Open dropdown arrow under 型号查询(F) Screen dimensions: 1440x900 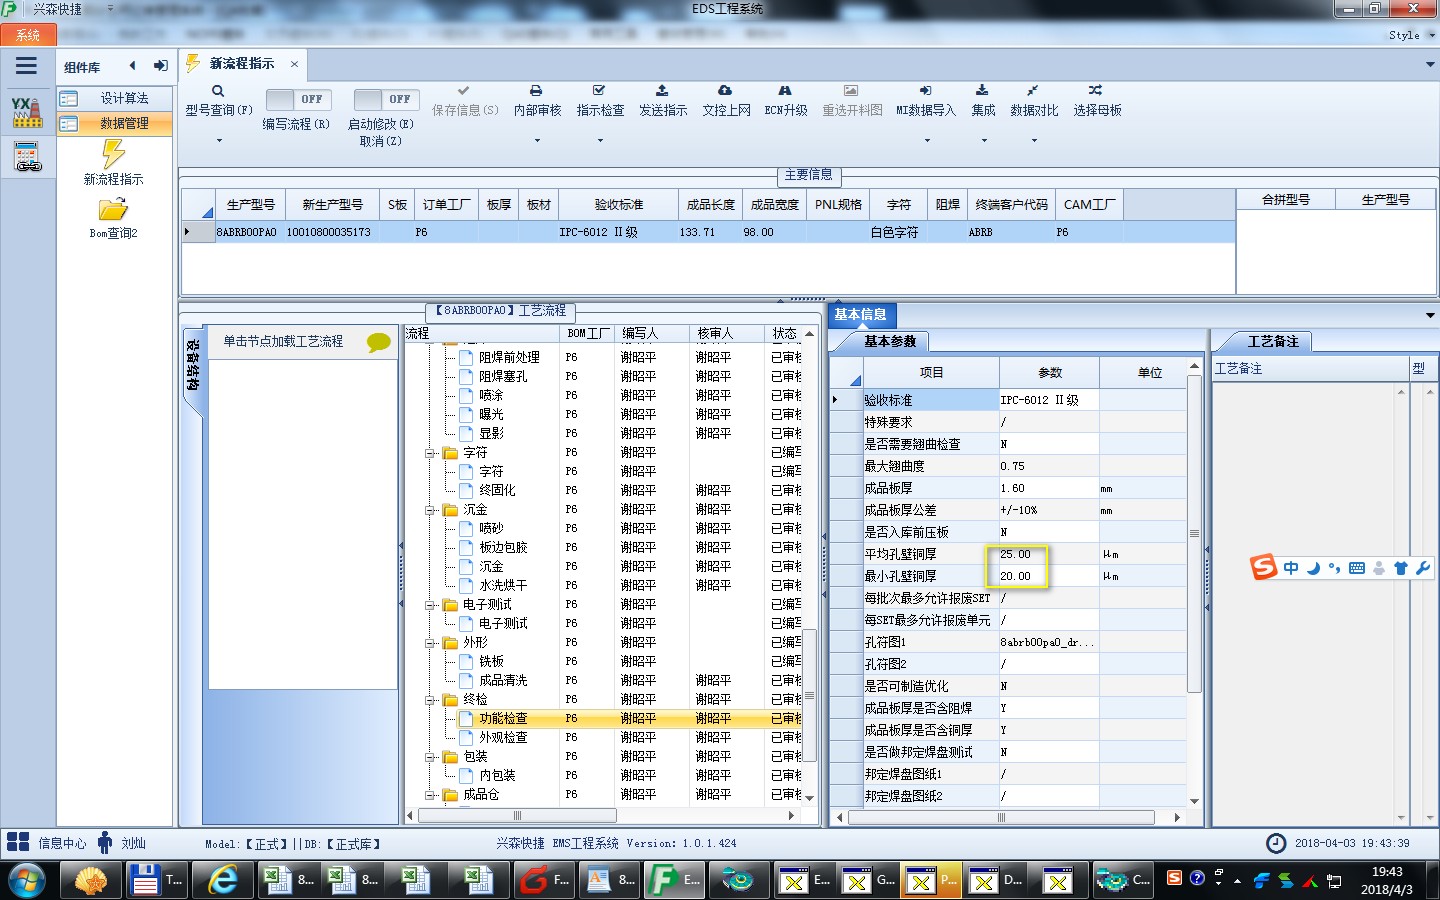[219, 141]
